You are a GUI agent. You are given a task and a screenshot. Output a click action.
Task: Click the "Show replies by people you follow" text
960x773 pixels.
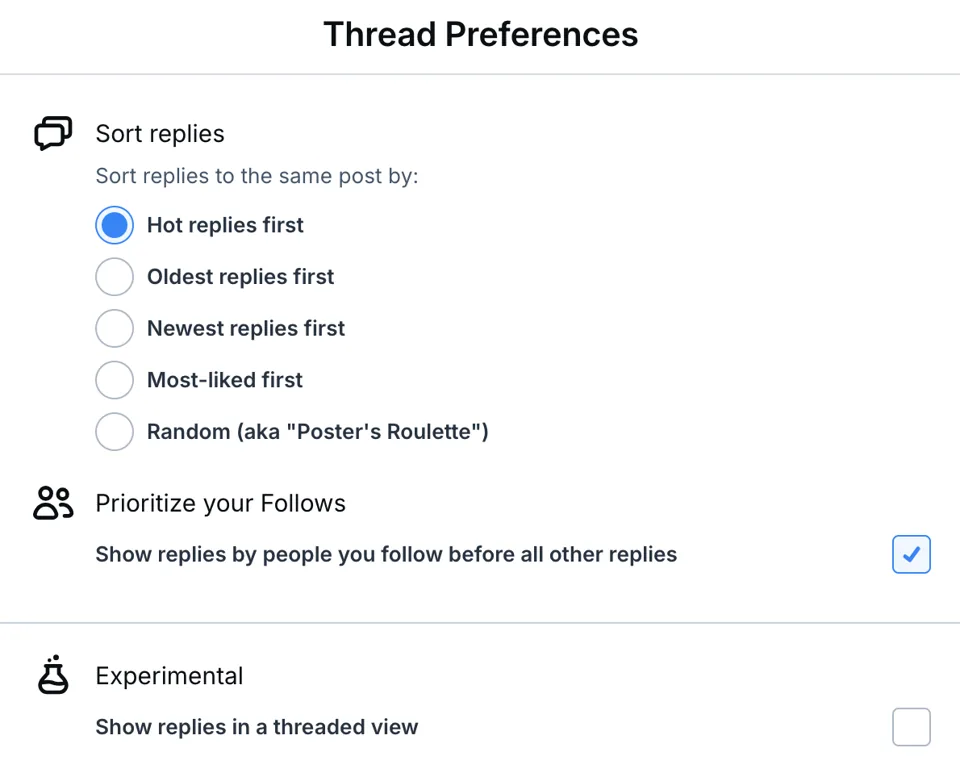386,554
